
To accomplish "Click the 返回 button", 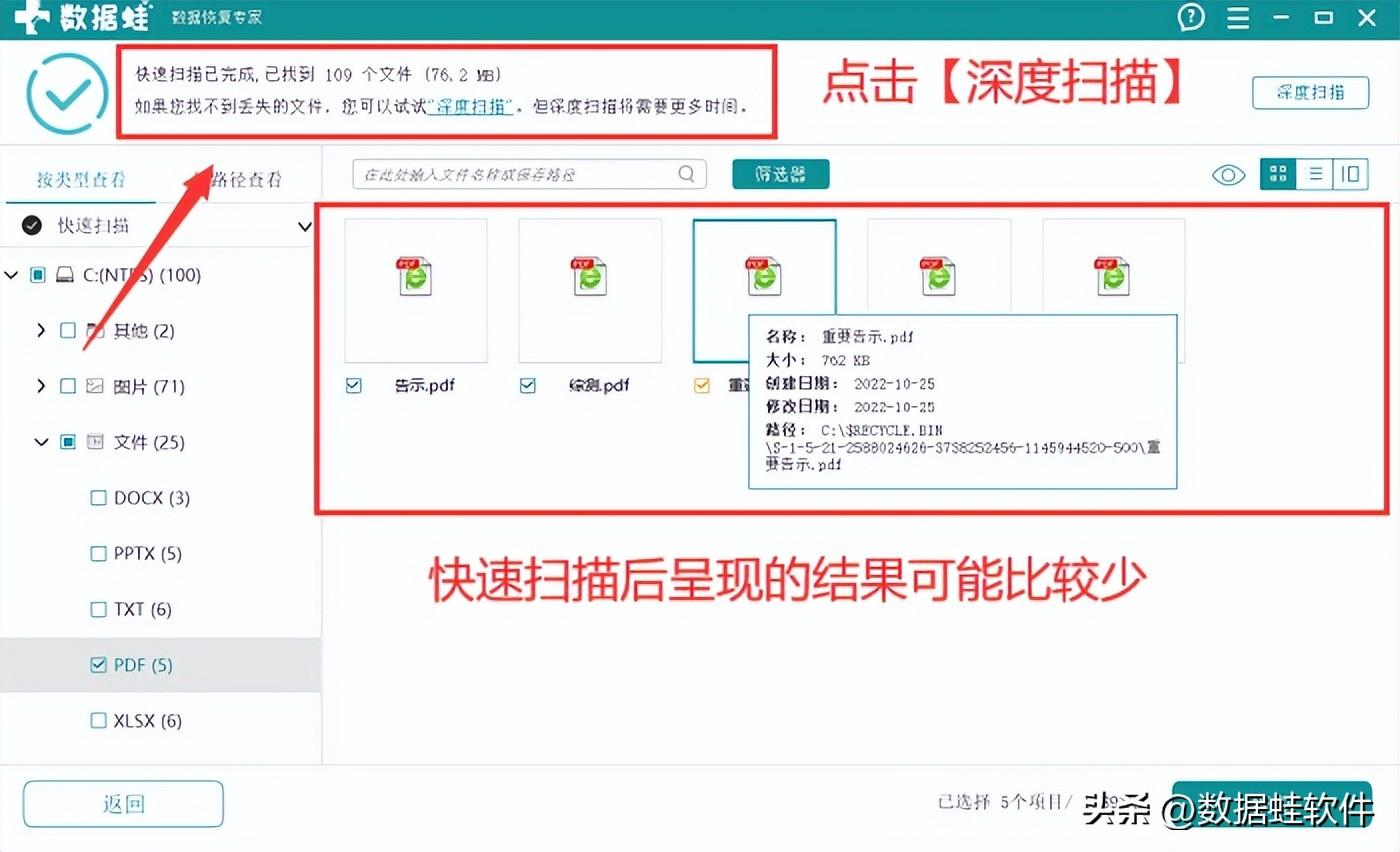I will point(122,803).
